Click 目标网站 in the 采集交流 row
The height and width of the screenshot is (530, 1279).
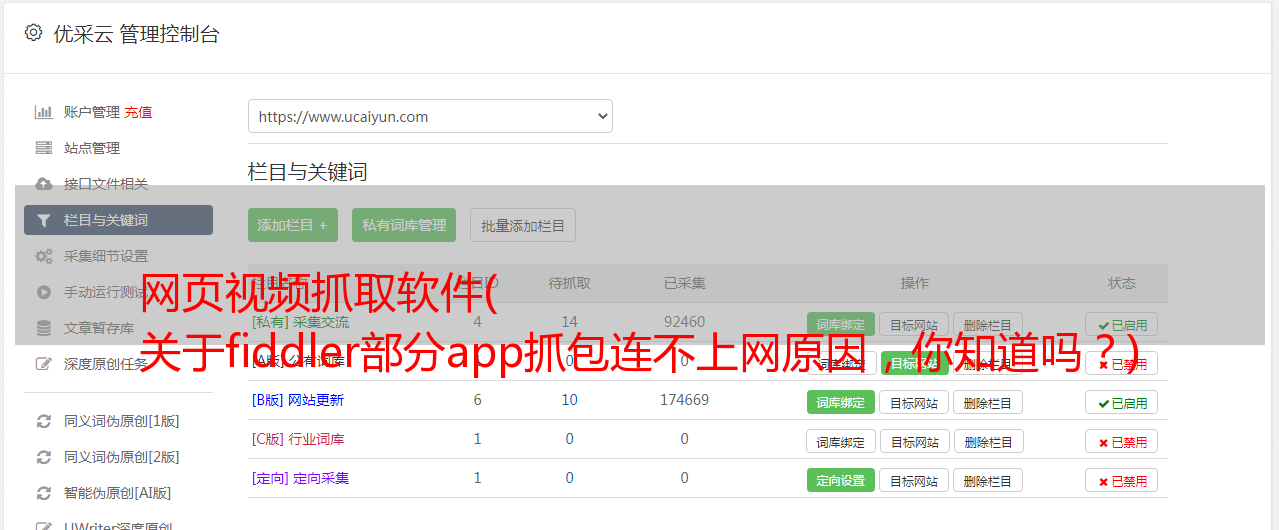pos(914,324)
